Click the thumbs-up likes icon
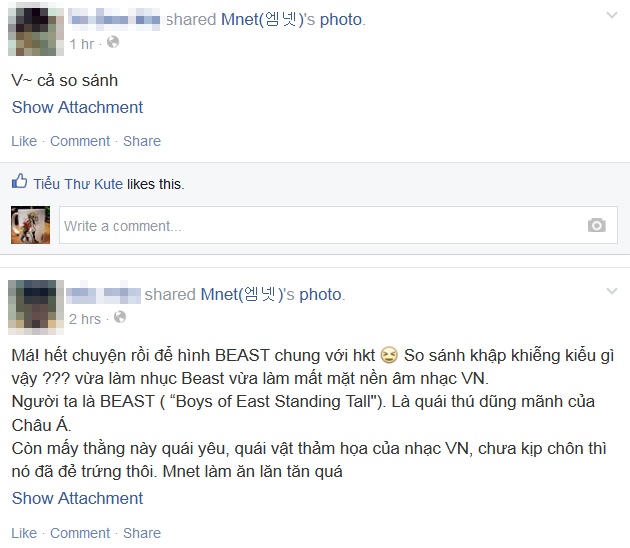This screenshot has width=630, height=548. (x=19, y=181)
